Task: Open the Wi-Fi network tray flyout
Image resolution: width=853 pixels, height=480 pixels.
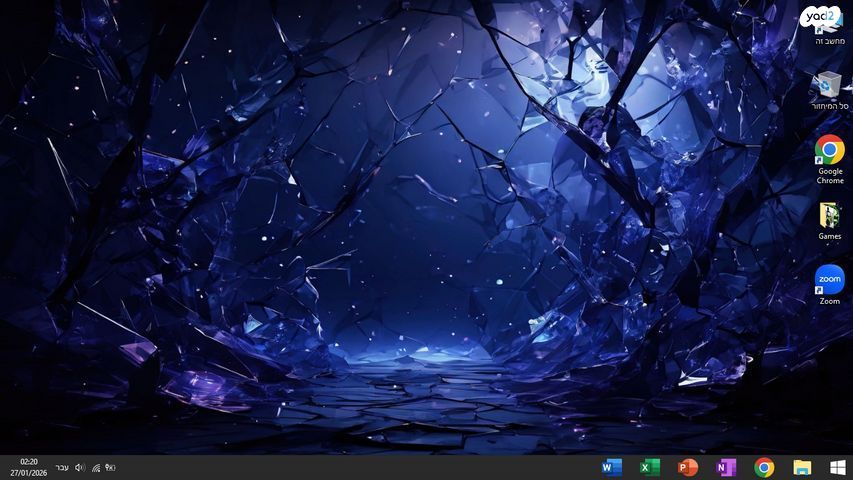Action: pos(96,467)
